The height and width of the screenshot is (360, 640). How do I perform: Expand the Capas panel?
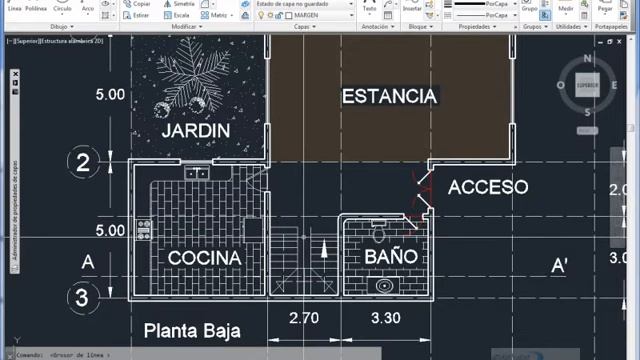click(305, 27)
